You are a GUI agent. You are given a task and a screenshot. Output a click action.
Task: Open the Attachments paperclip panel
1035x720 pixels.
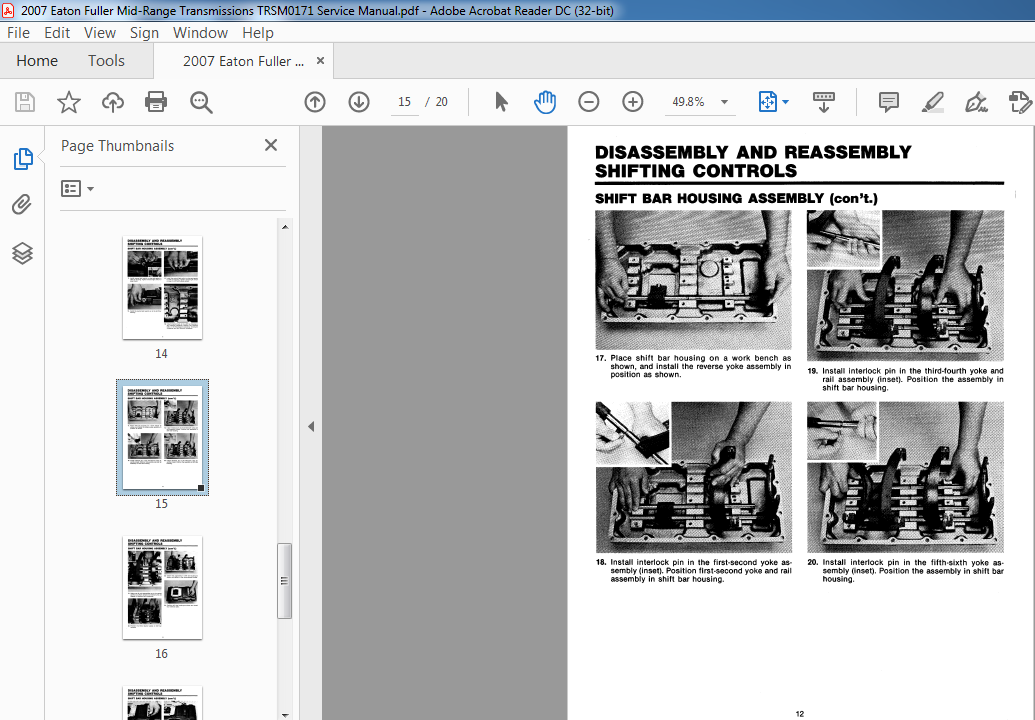[x=22, y=205]
